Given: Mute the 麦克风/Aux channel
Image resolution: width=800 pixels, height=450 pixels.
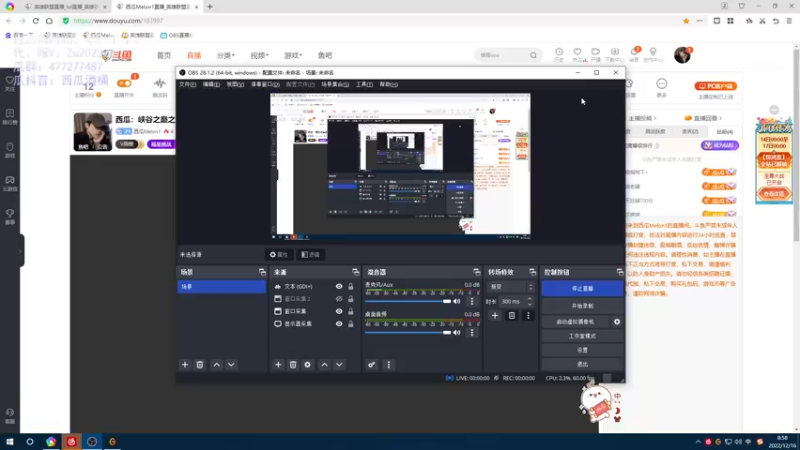Looking at the screenshot, I should (x=457, y=302).
